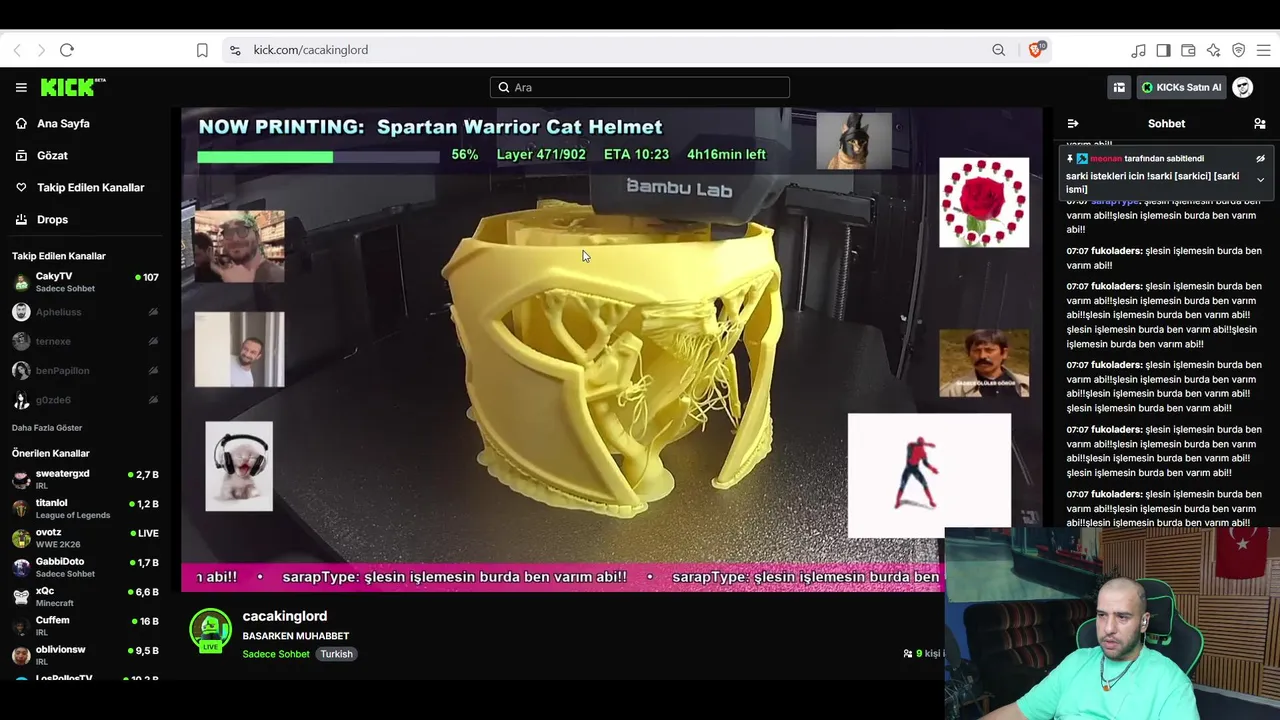The height and width of the screenshot is (720, 1280).
Task: Click the viewer count beside channel info
Action: pos(922,653)
